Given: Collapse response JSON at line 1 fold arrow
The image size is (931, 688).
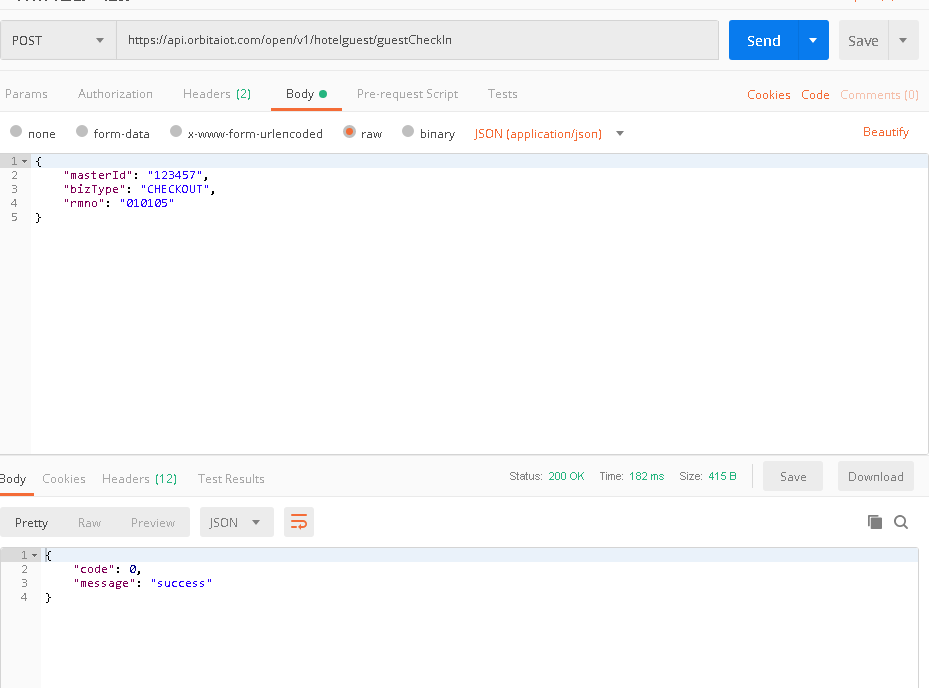Looking at the screenshot, I should 35,555.
